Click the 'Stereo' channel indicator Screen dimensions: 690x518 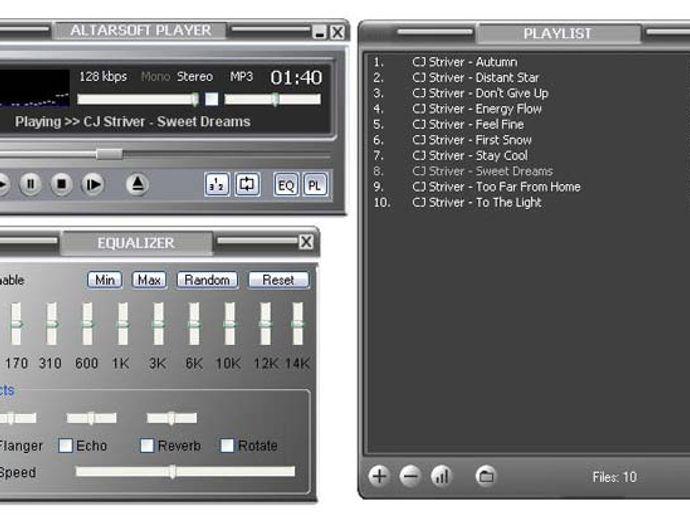tap(195, 77)
